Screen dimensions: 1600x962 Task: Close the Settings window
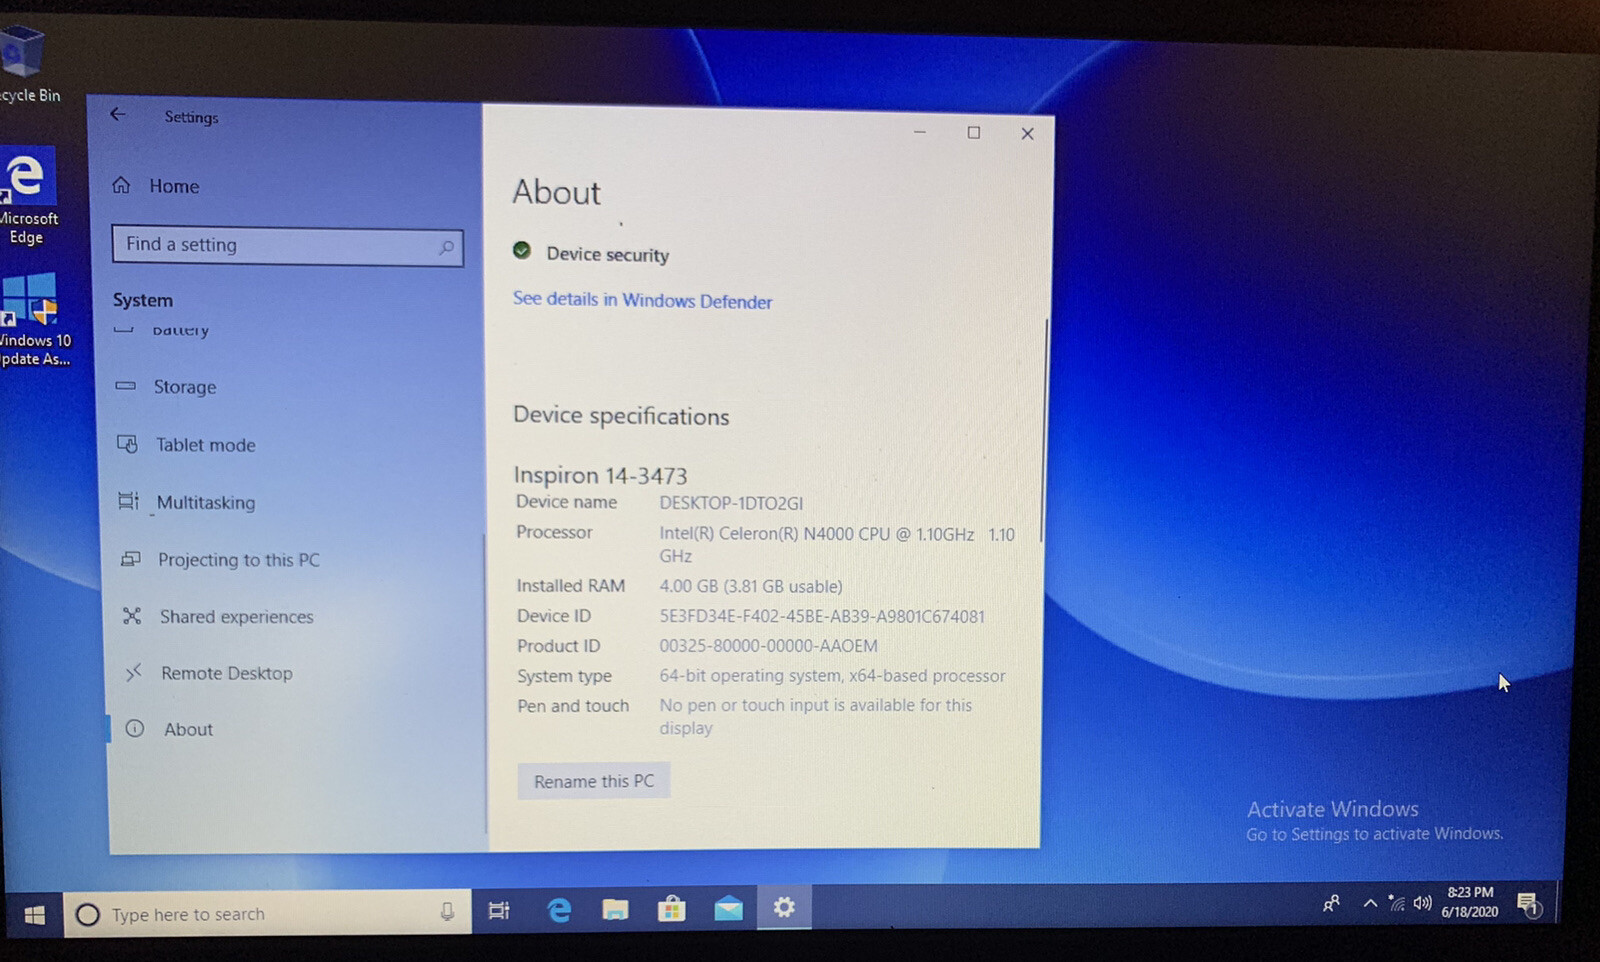(x=1027, y=134)
